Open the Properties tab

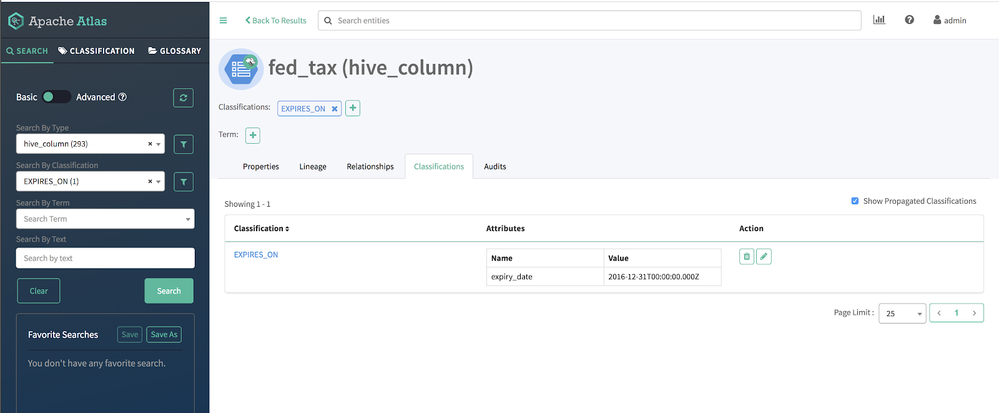(x=261, y=166)
